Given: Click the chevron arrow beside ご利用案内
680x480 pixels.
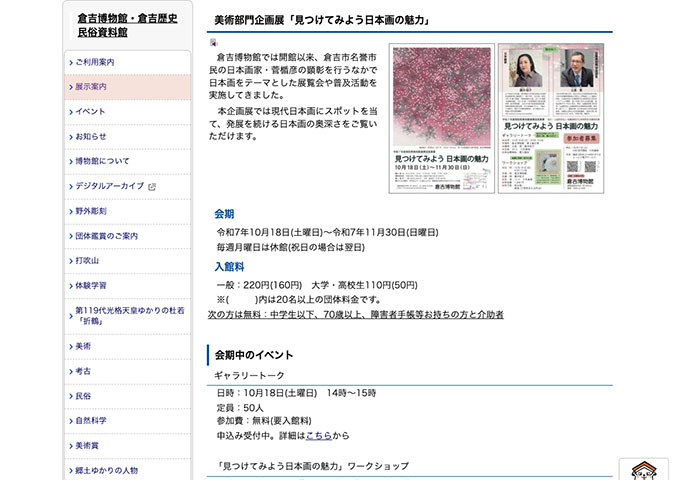Looking at the screenshot, I should coord(69,62).
